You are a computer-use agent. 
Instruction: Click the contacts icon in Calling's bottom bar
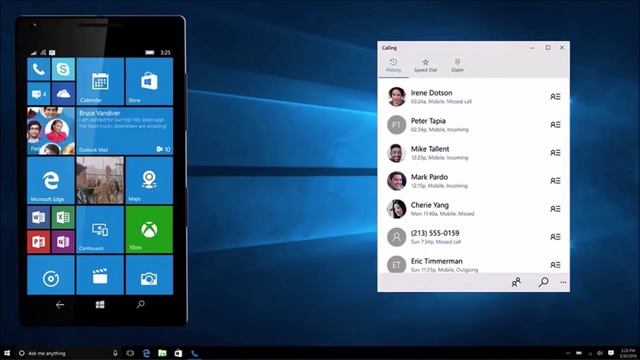coord(516,282)
